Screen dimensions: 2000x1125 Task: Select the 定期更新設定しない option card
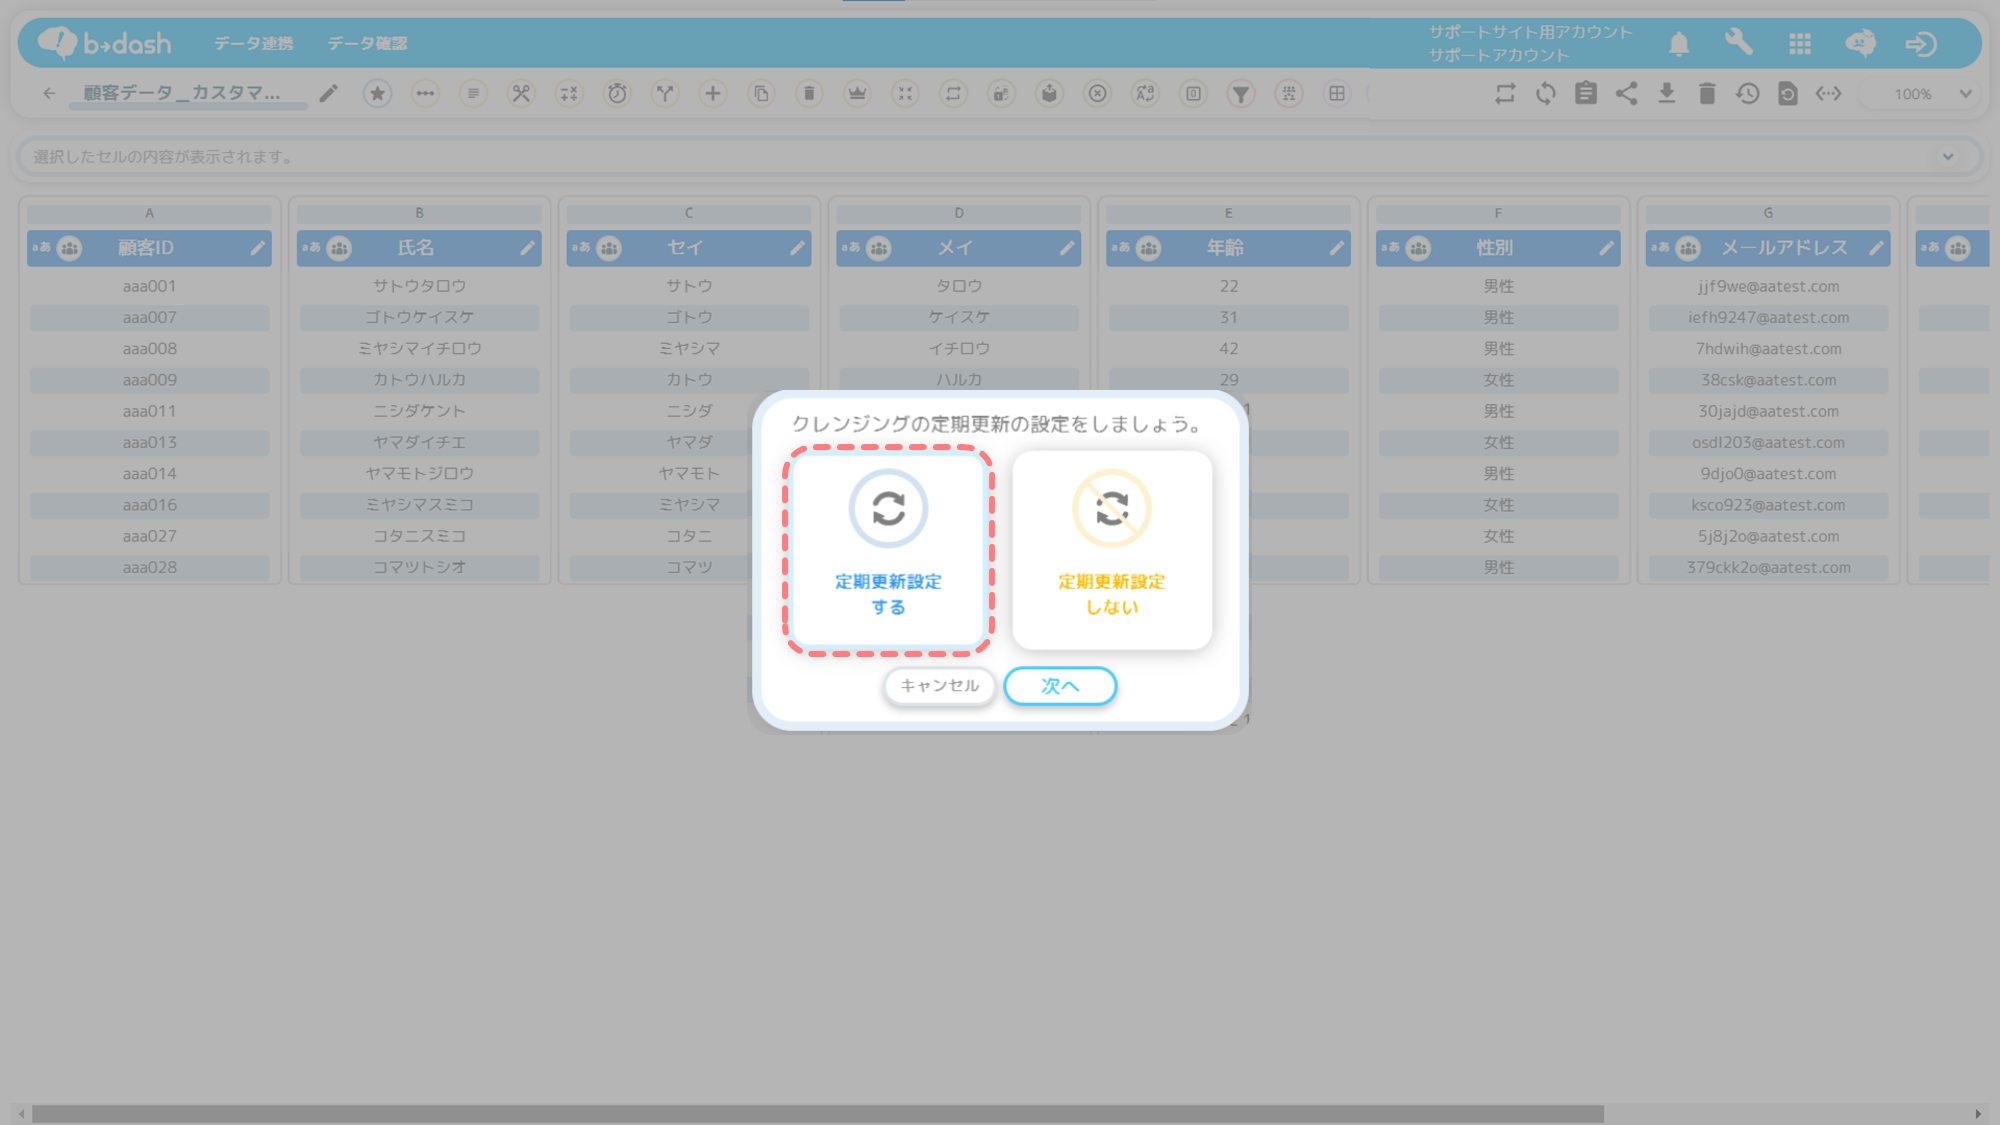(1112, 550)
